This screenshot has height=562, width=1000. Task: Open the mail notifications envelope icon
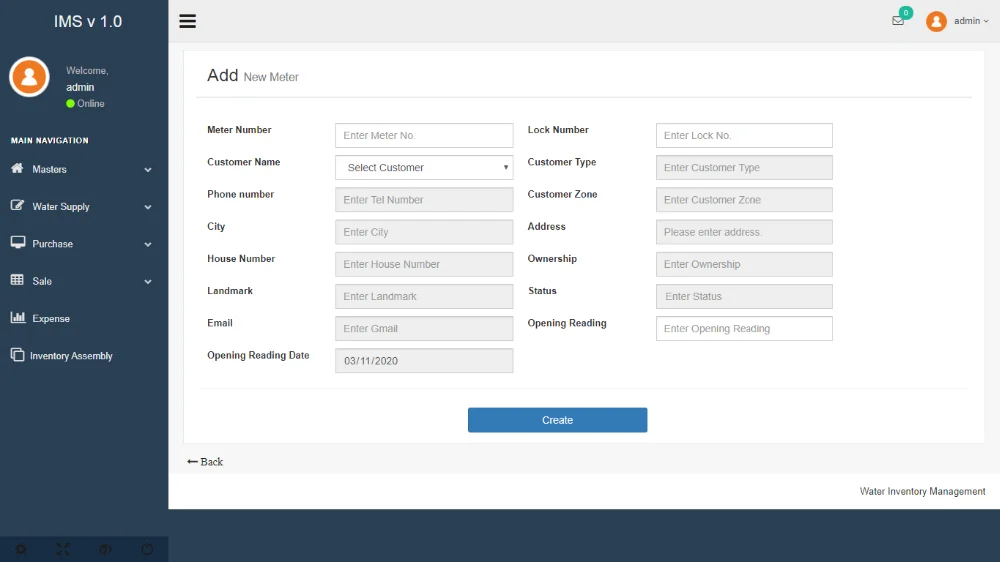[x=898, y=21]
